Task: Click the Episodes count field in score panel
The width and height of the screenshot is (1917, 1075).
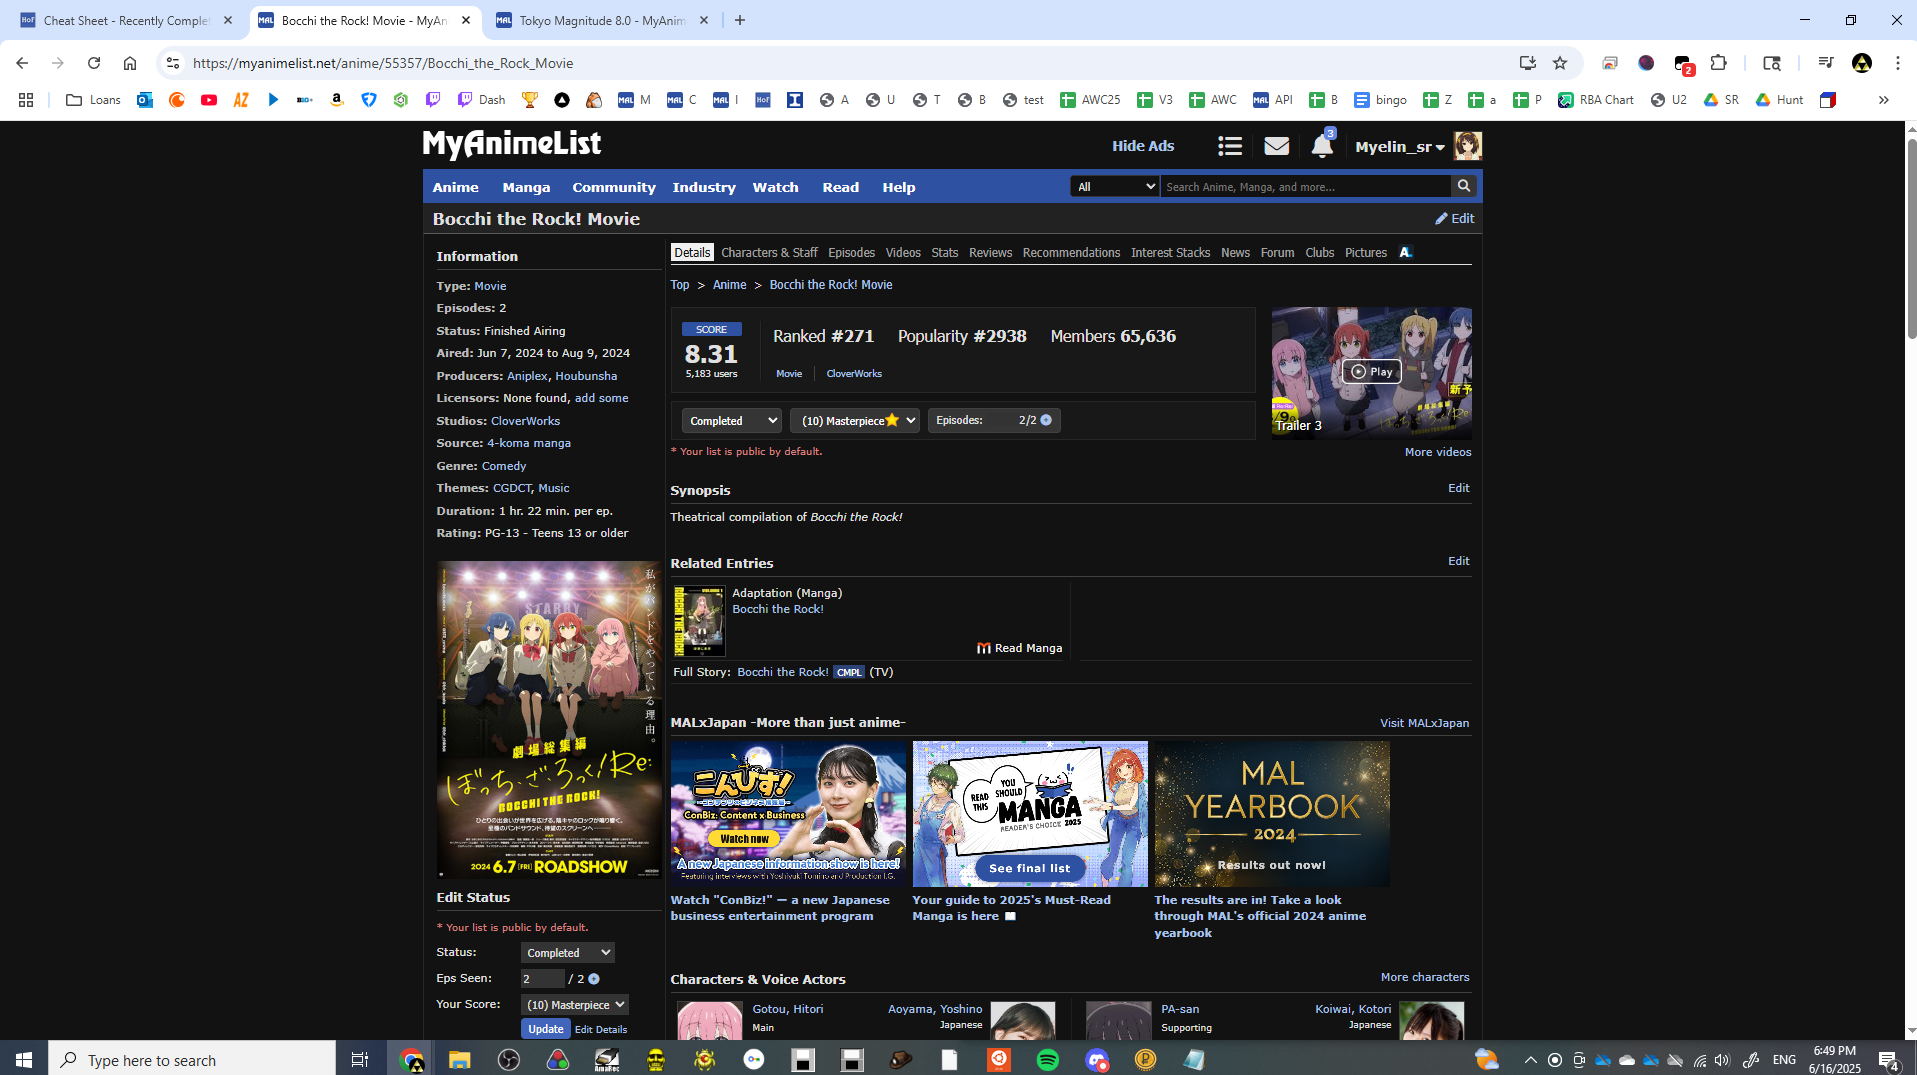Action: (x=994, y=420)
